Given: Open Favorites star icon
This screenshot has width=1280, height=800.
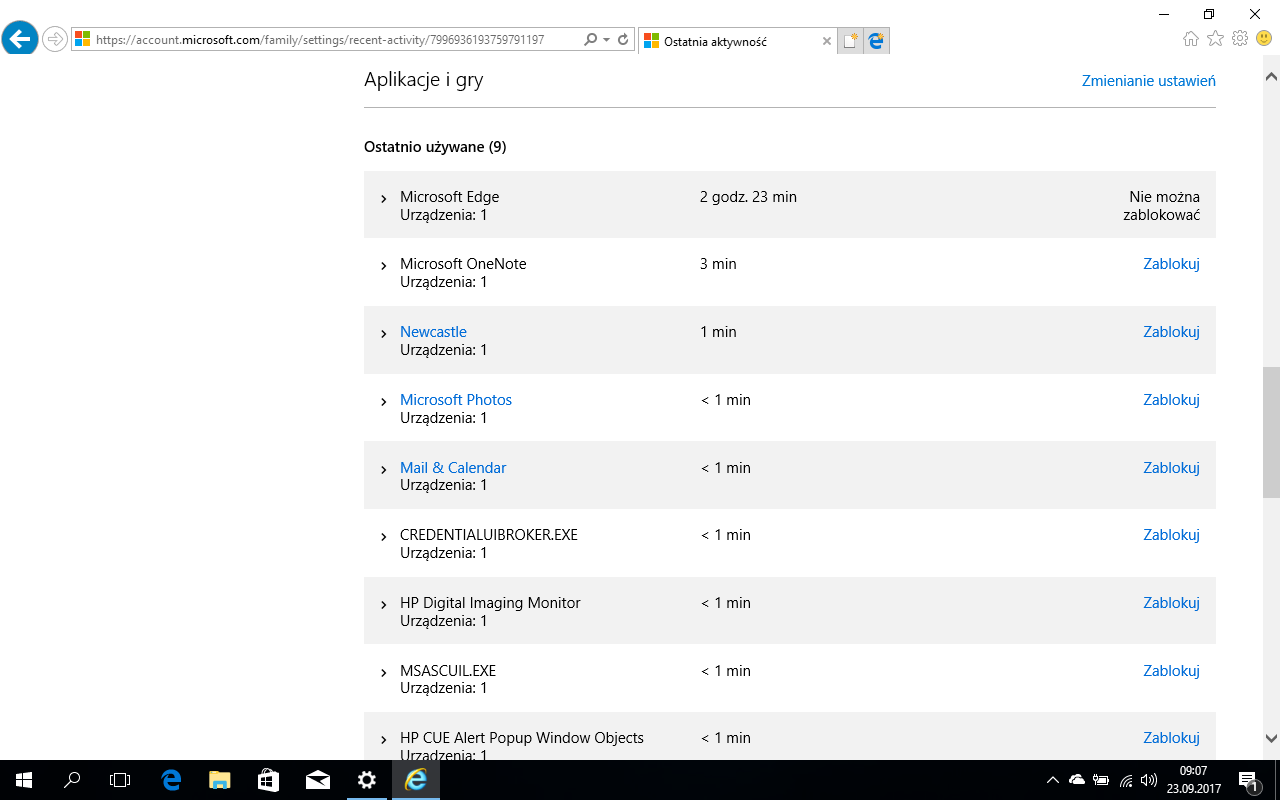Looking at the screenshot, I should [1215, 39].
